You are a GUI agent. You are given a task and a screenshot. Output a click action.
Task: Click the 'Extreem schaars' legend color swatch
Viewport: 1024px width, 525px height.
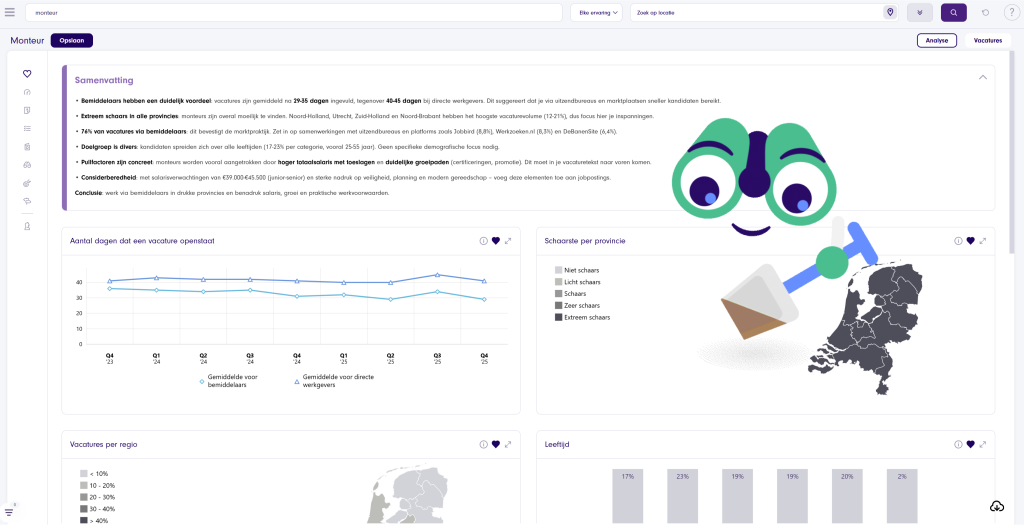(558, 317)
